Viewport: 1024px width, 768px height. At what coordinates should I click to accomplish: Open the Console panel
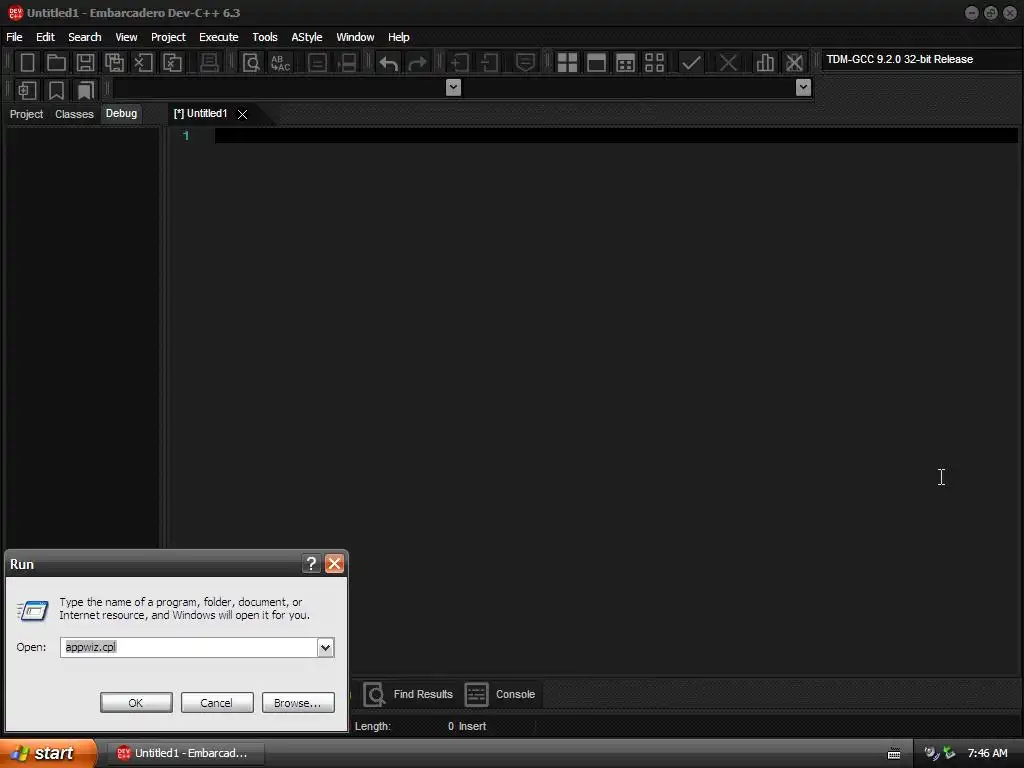500,694
